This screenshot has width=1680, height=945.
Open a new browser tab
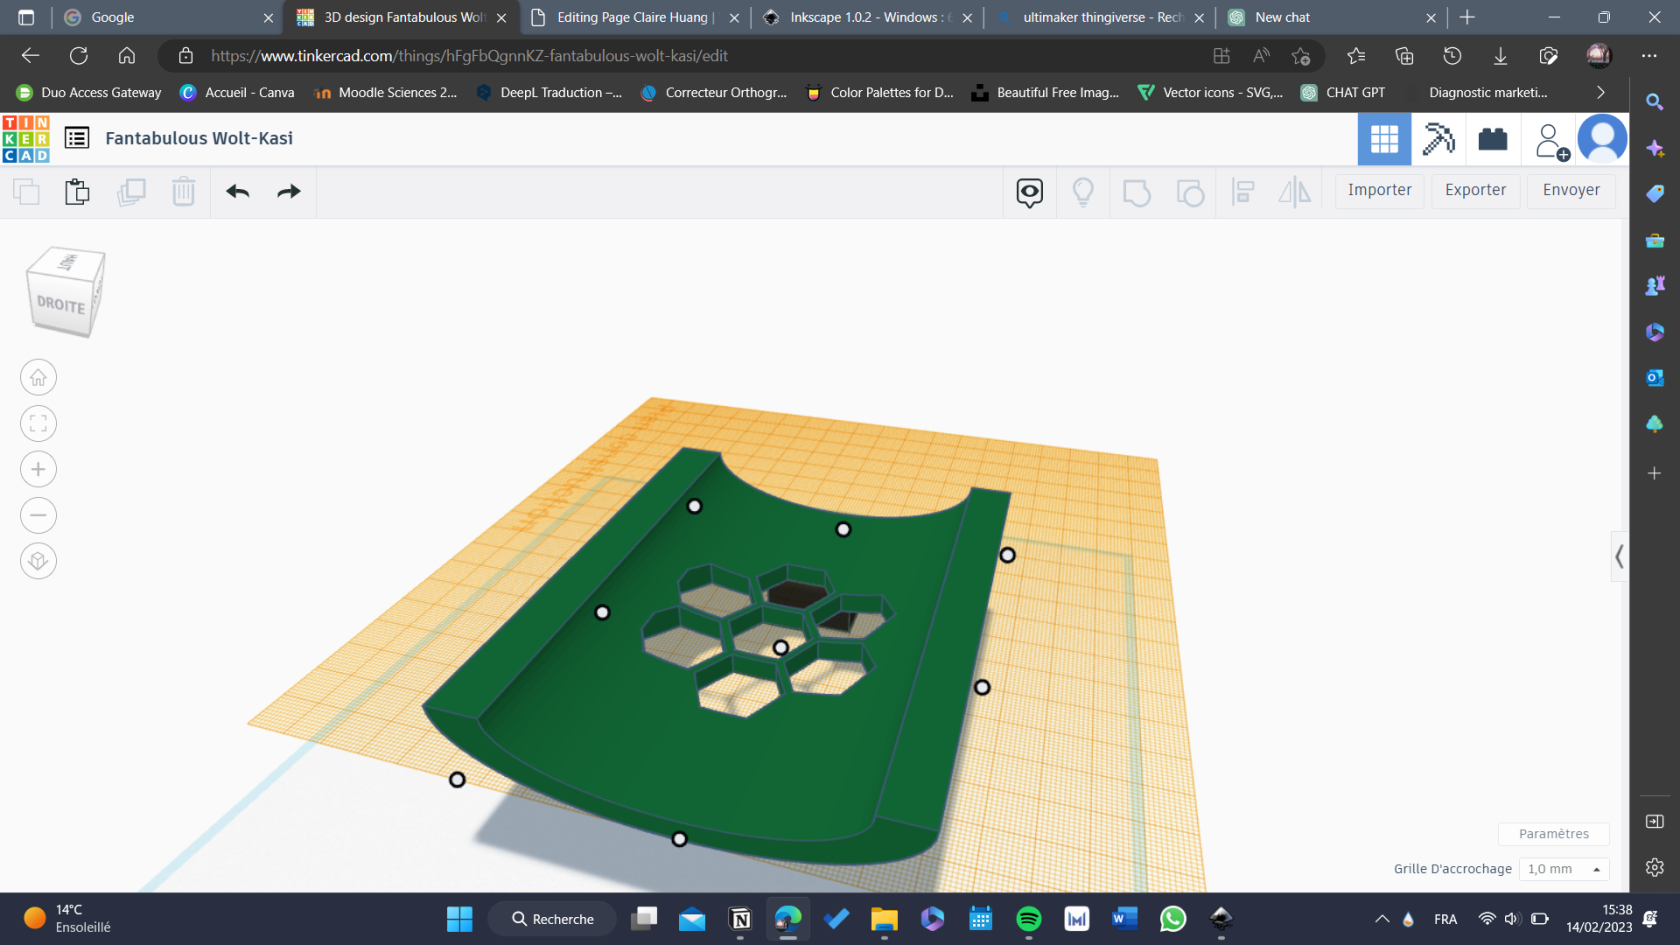click(x=1467, y=17)
